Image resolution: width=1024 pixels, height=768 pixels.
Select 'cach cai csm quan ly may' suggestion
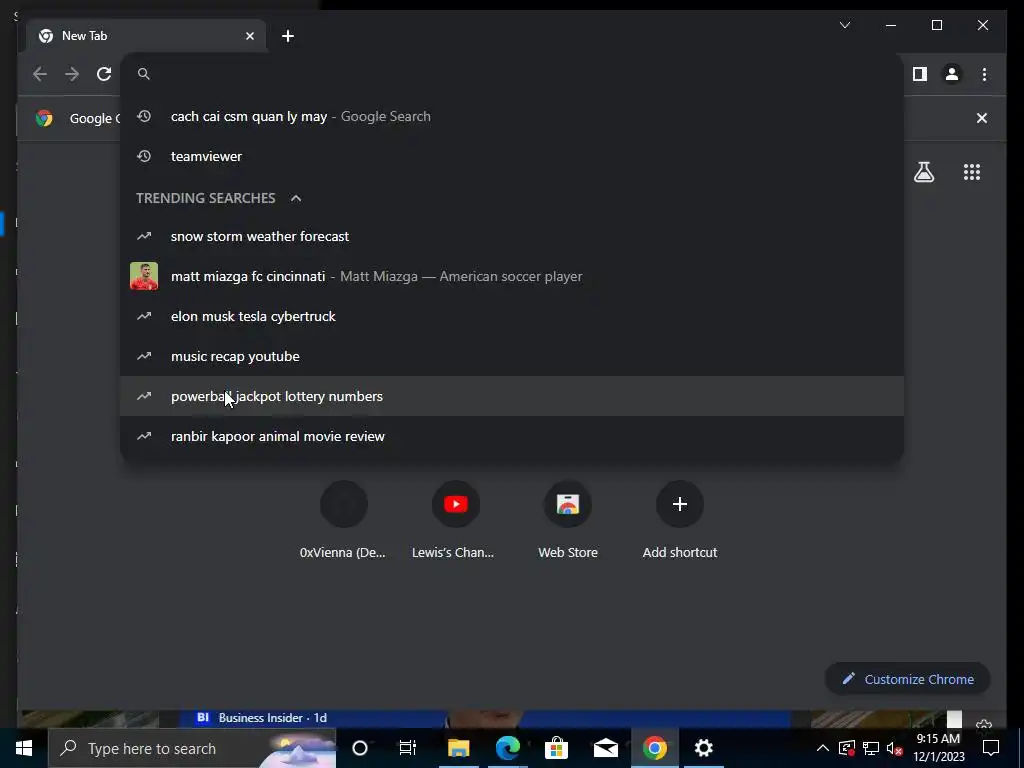point(512,116)
